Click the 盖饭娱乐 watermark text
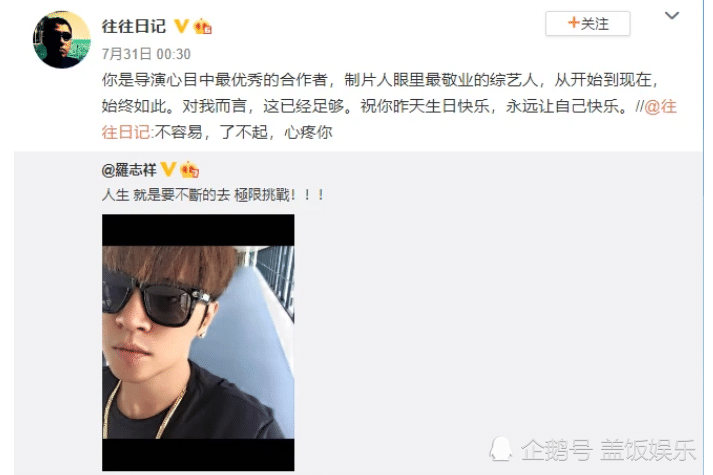Viewport: 713px width, 475px height. (648, 450)
